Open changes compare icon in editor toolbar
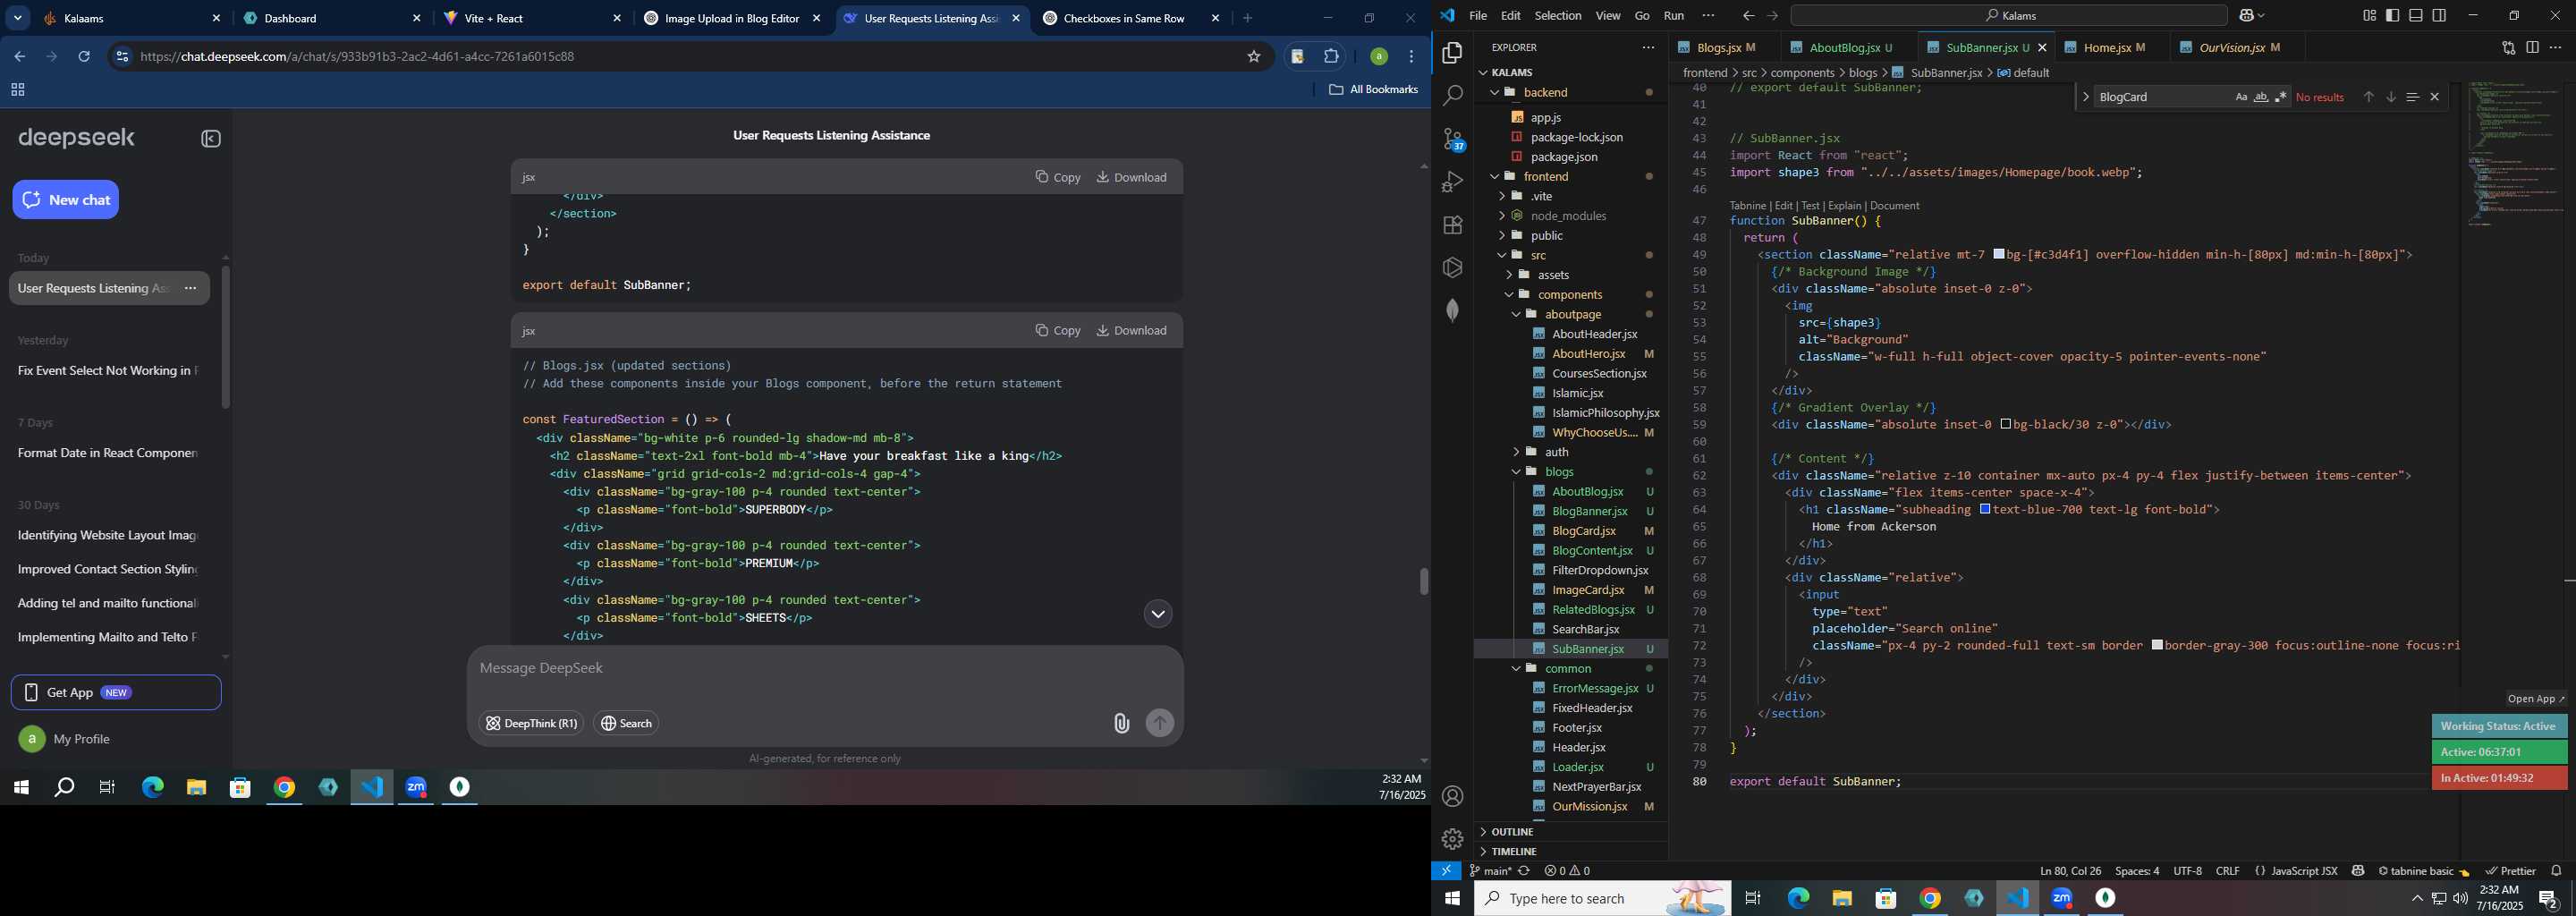 click(x=2508, y=47)
